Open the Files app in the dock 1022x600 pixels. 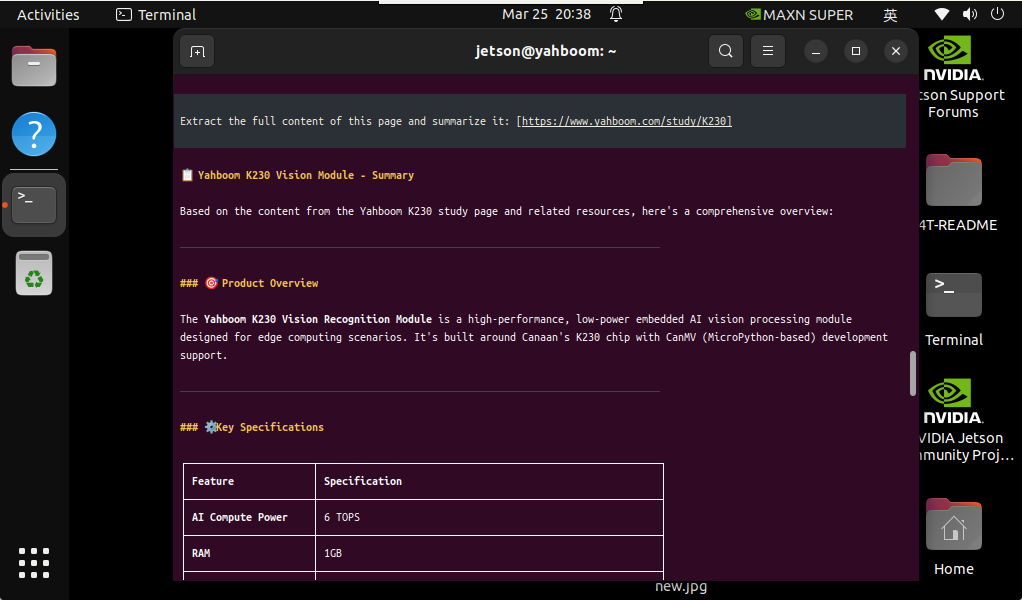point(34,66)
